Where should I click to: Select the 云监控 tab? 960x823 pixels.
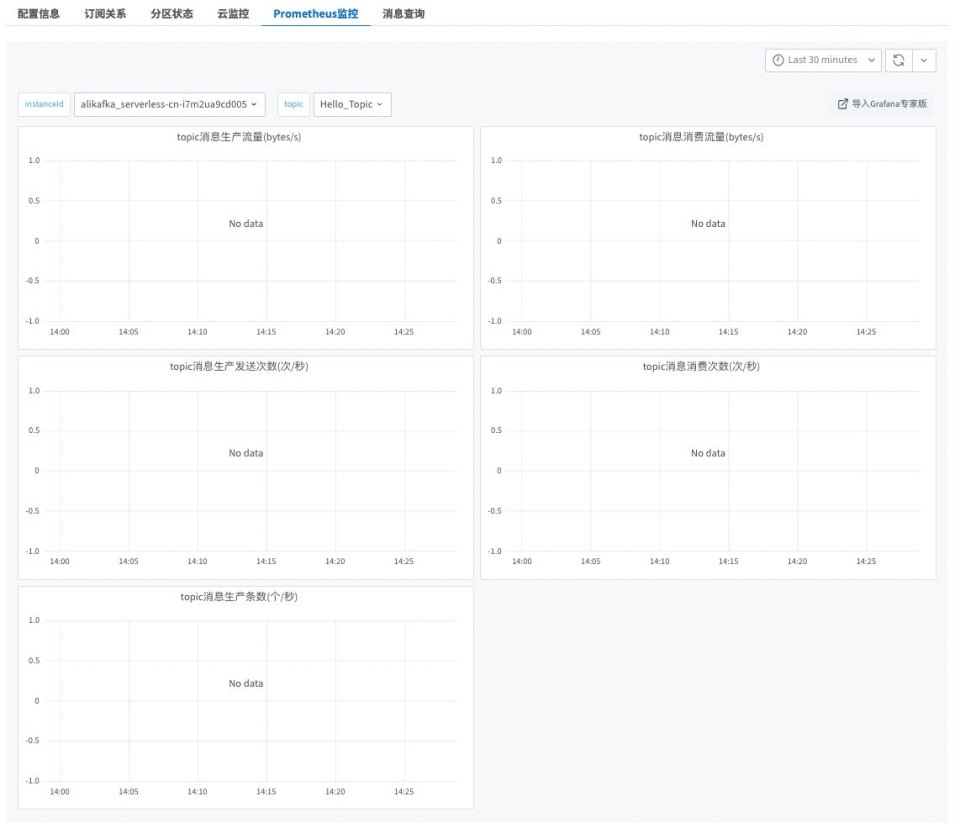coord(233,14)
